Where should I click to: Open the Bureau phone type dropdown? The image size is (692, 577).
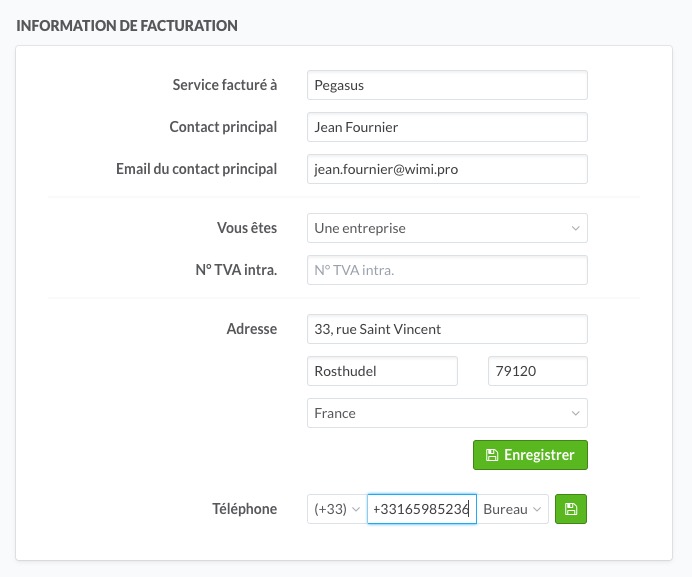coord(513,509)
